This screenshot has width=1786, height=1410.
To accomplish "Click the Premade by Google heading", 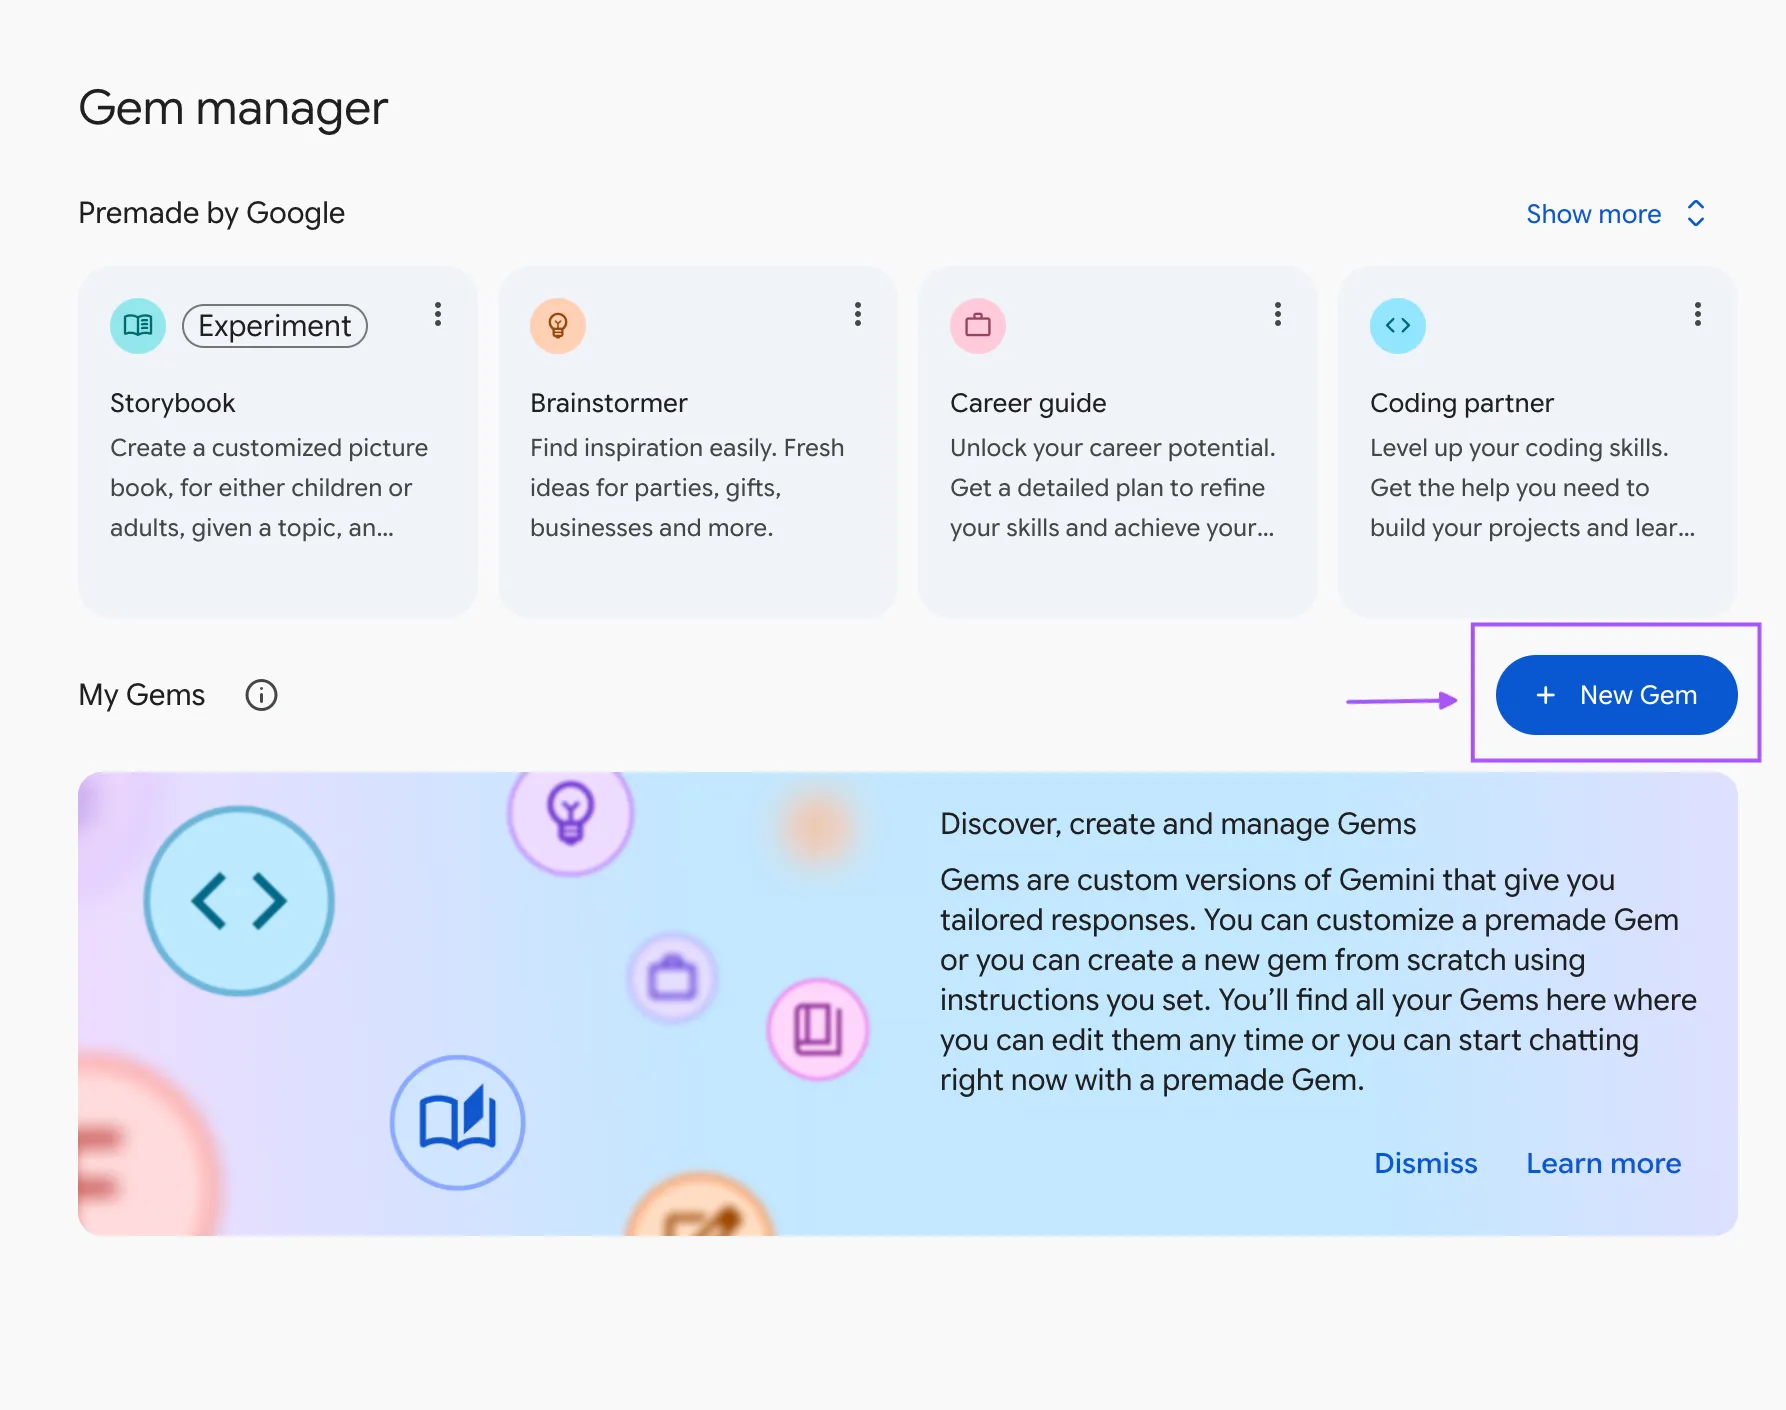I will click(x=212, y=213).
